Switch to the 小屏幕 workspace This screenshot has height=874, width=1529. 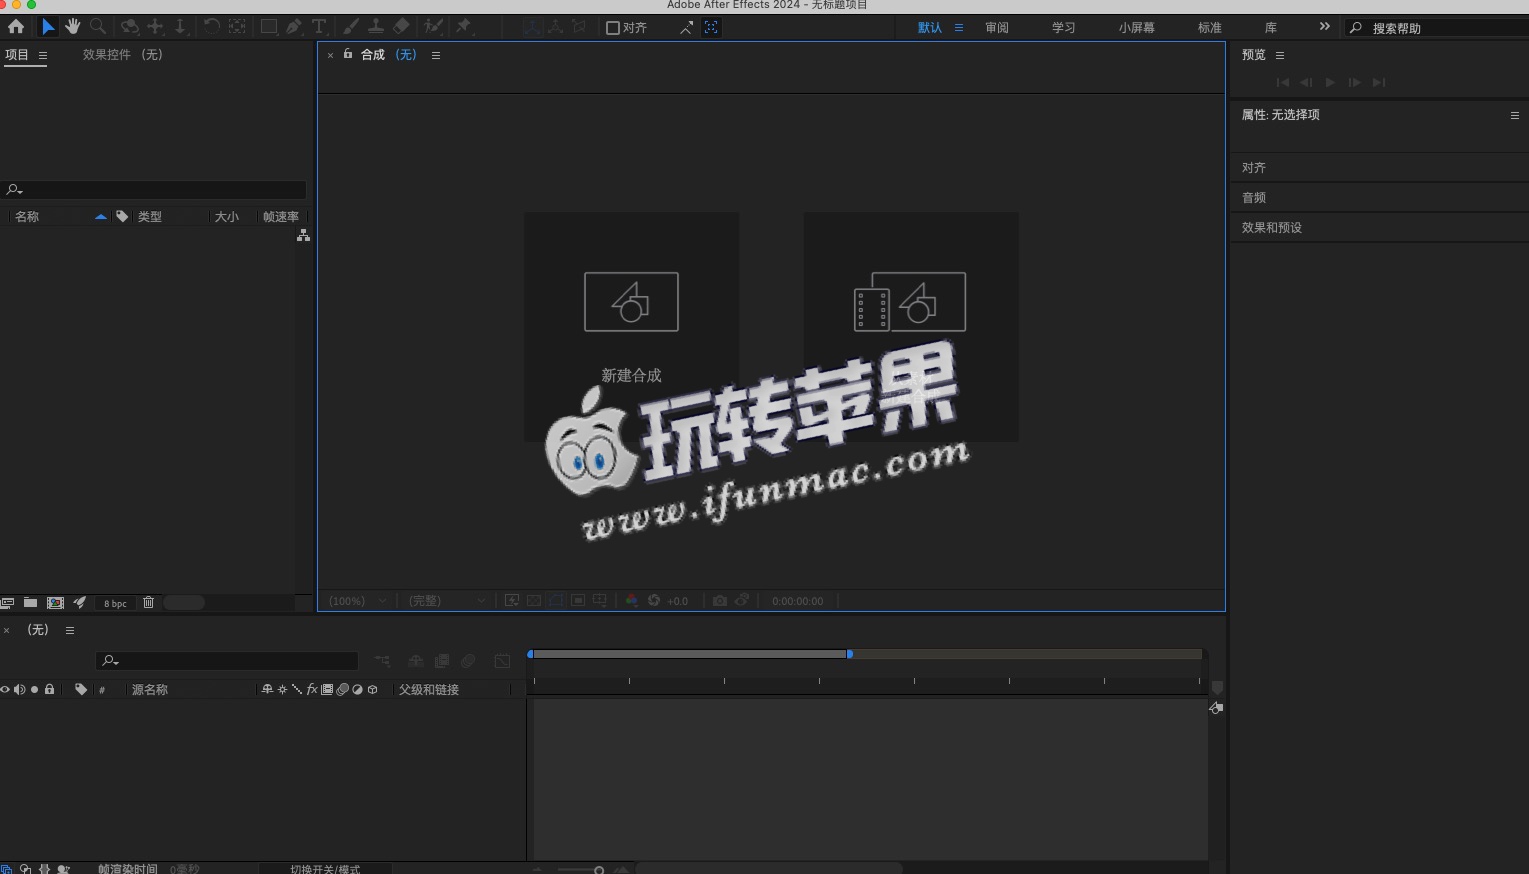pos(1137,28)
